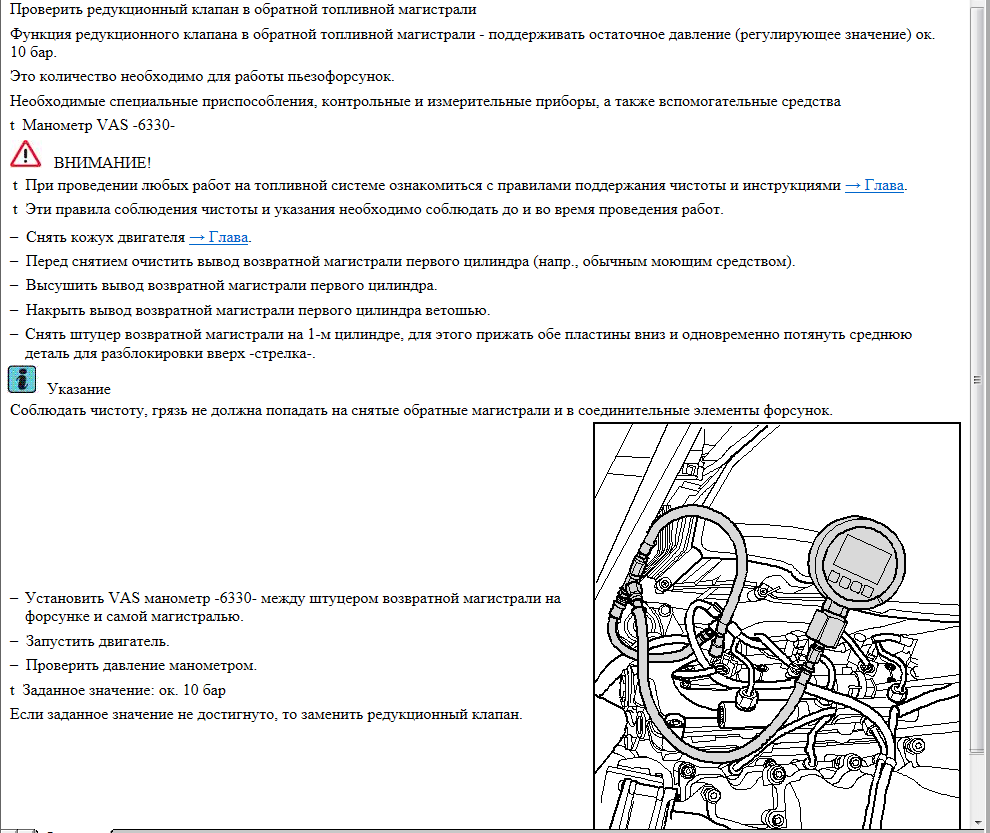This screenshot has width=990, height=833.
Task: Click the blue info icon beside Указание
Action: pos(22,379)
